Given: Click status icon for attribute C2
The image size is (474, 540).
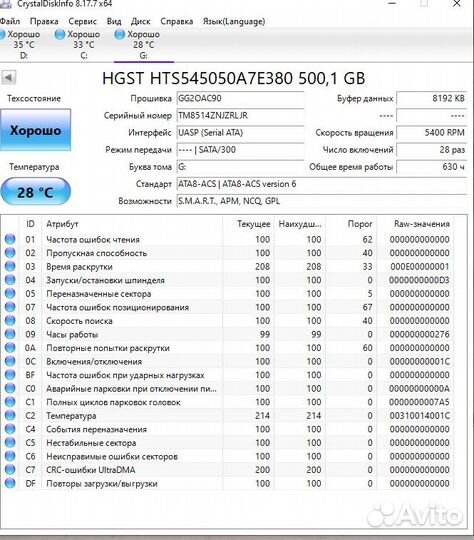Looking at the screenshot, I should pyautogui.click(x=10, y=415).
